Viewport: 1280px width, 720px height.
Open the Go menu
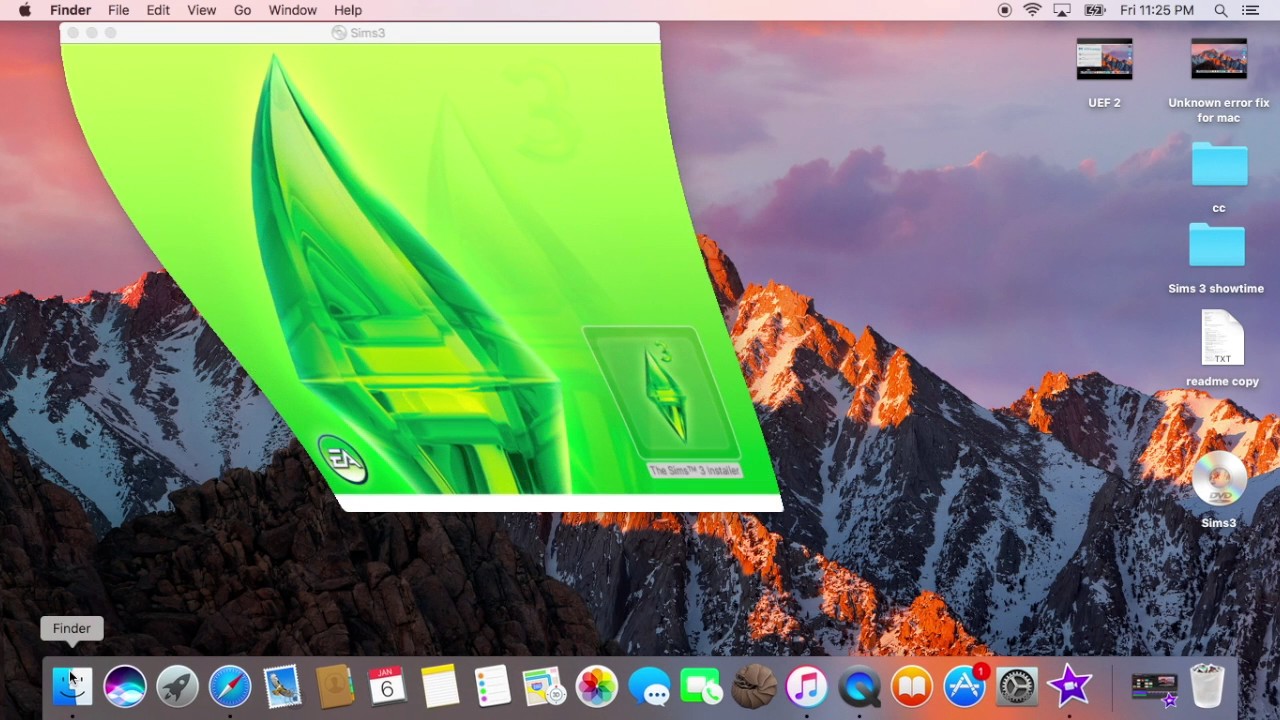pos(242,10)
